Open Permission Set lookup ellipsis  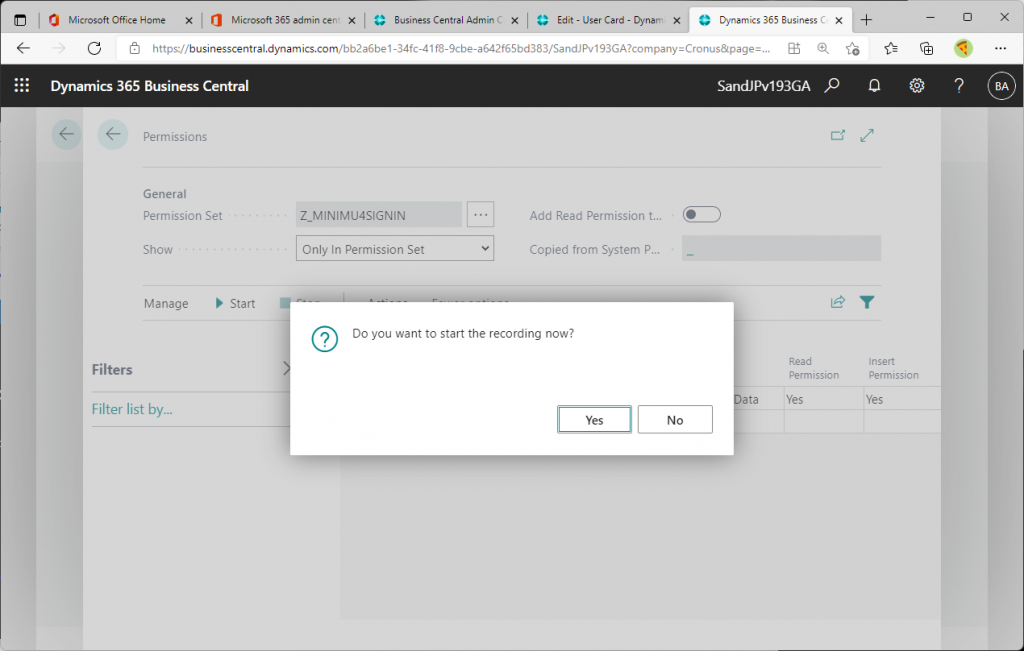[x=481, y=215]
